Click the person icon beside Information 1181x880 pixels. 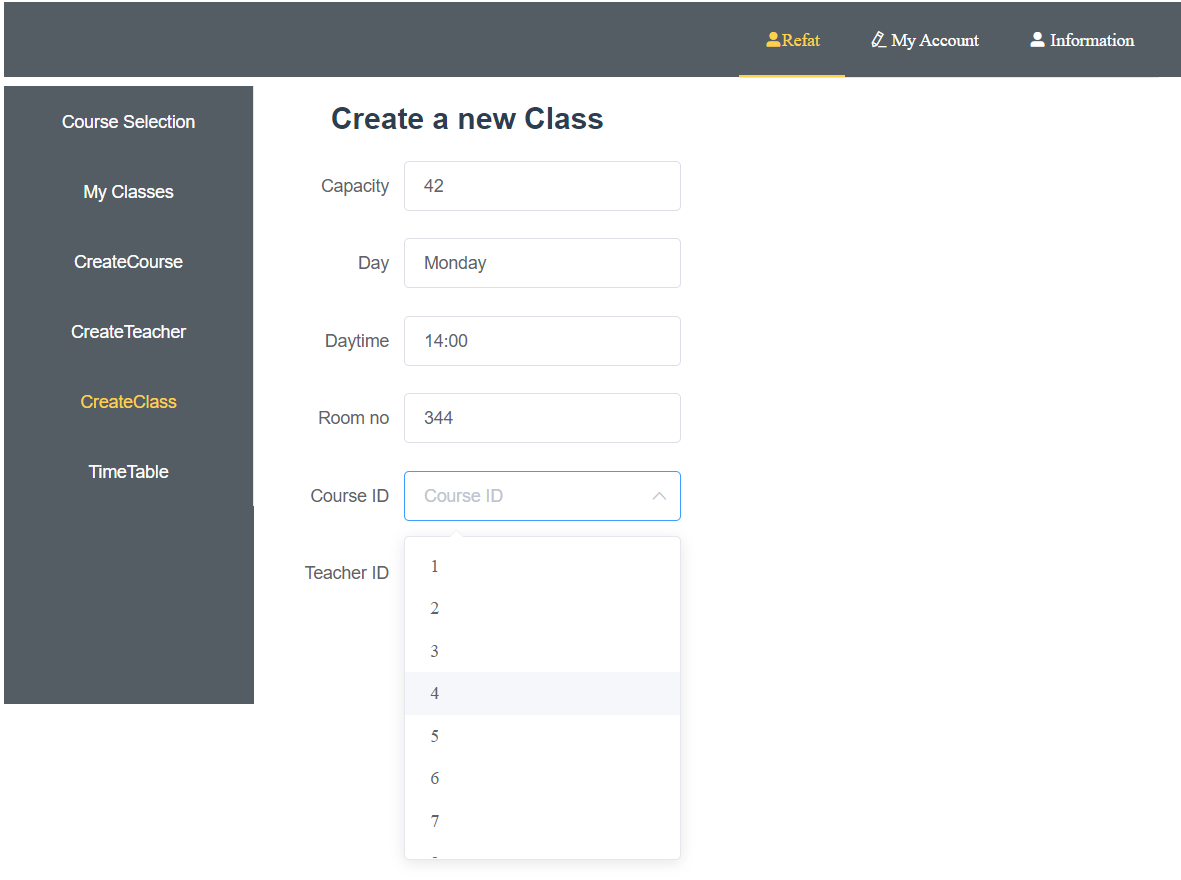pos(1037,39)
